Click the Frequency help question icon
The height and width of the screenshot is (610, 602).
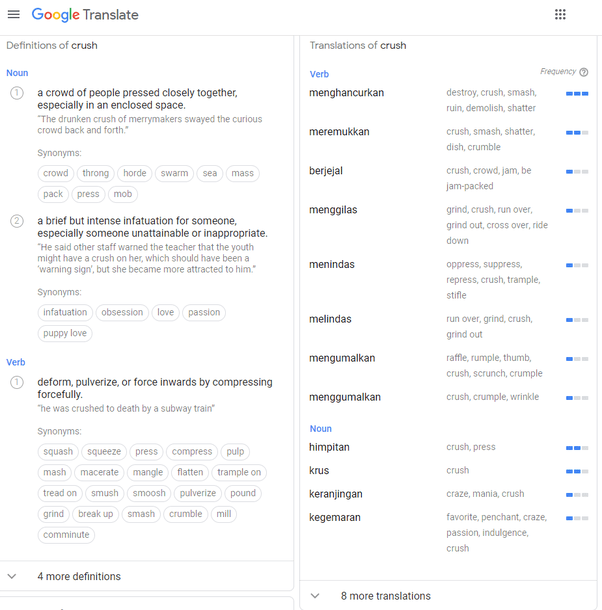(584, 72)
